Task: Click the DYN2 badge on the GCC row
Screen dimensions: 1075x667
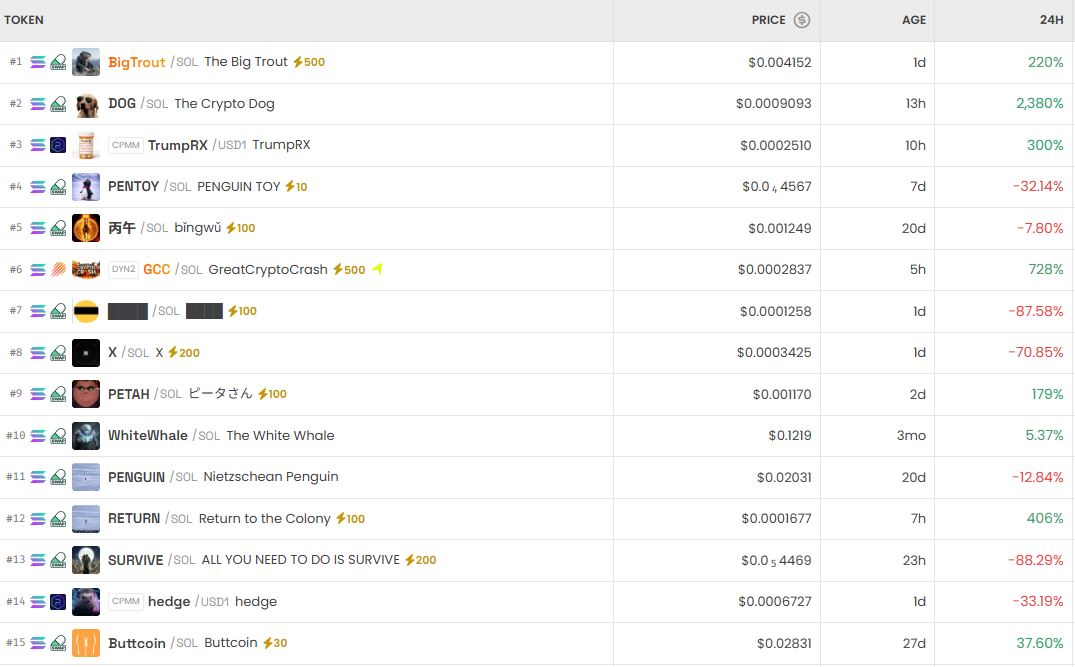Action: (123, 269)
